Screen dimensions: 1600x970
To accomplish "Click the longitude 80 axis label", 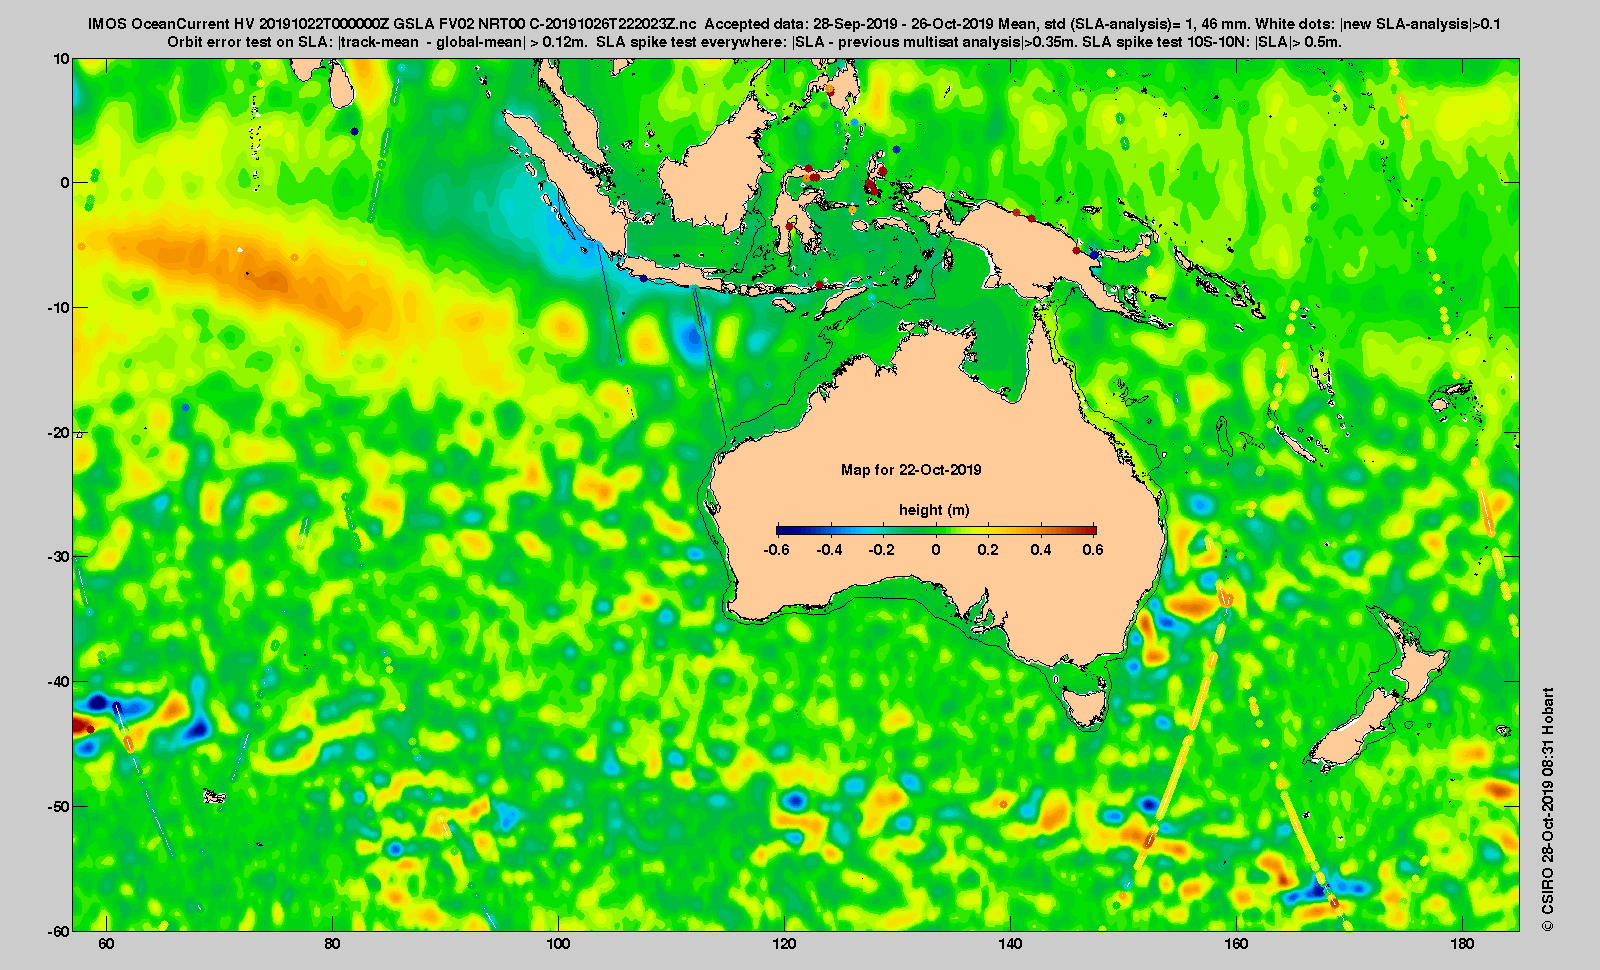I will point(332,945).
